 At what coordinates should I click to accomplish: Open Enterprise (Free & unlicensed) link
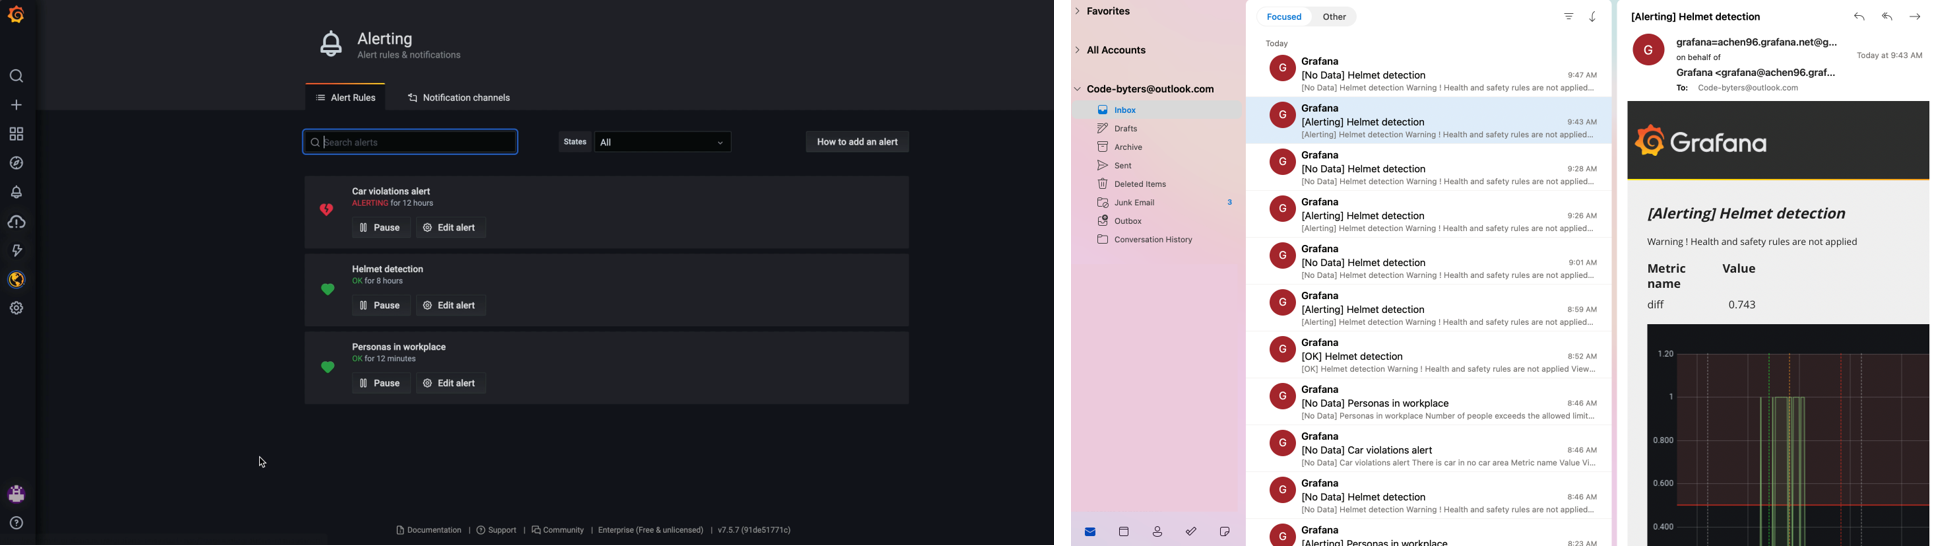coord(650,530)
